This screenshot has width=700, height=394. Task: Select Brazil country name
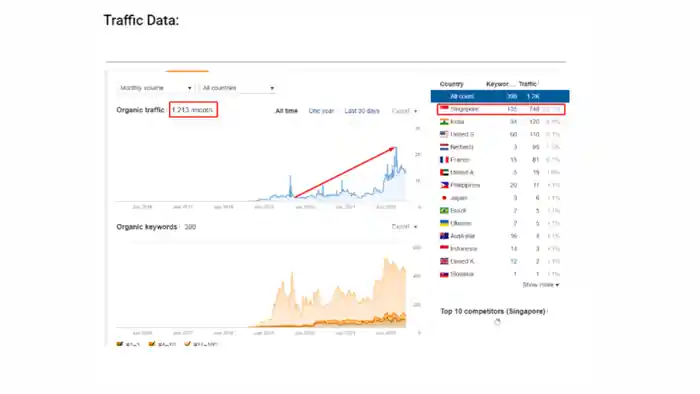point(458,211)
